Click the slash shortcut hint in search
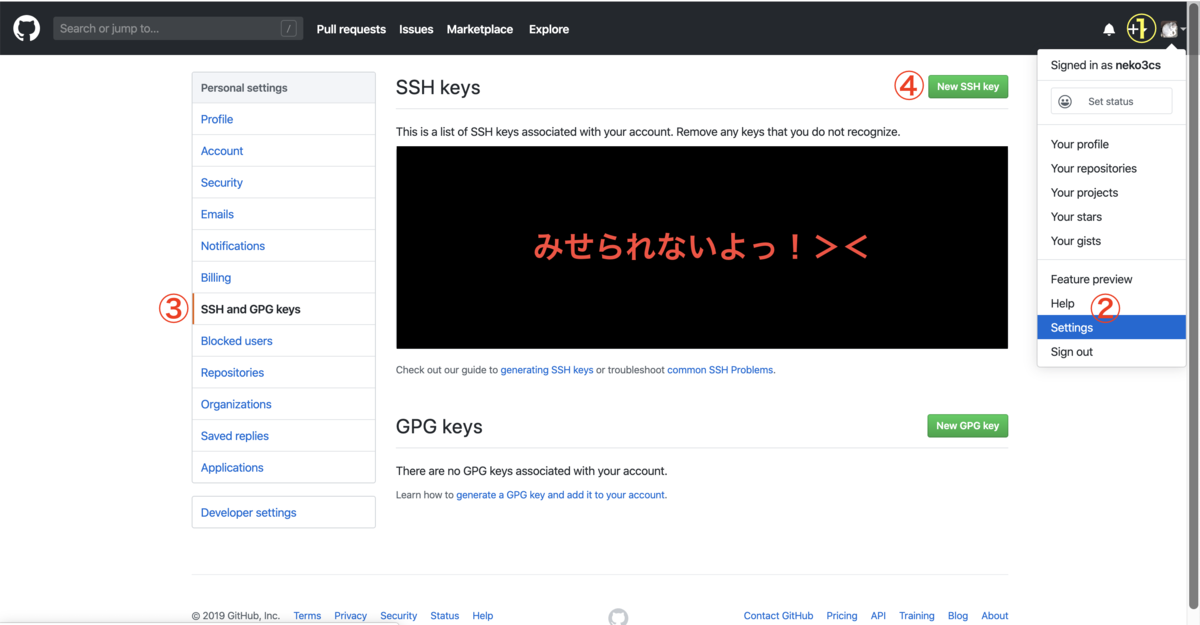 [x=289, y=29]
